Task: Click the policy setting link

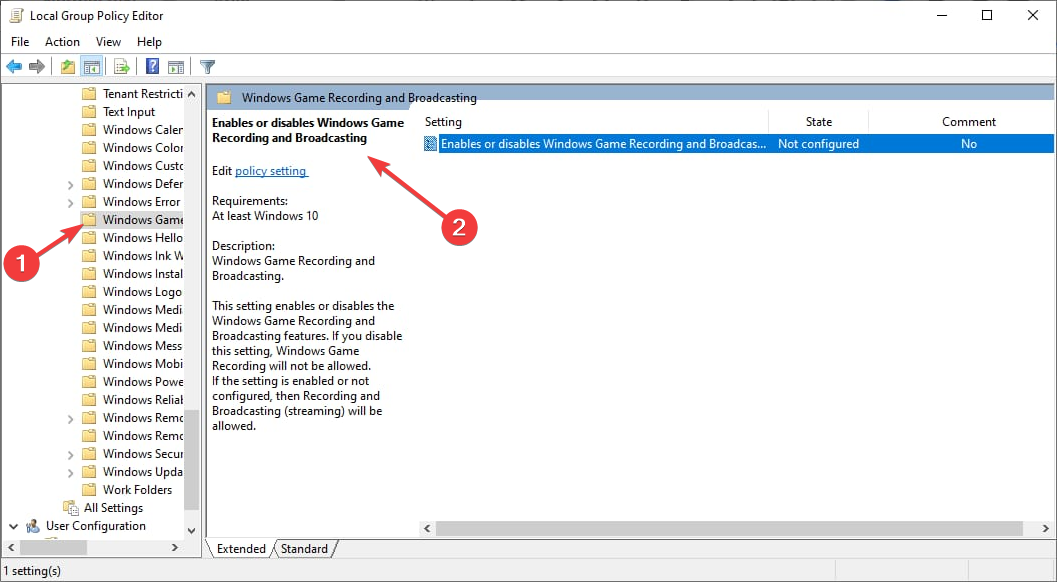Action: click(271, 171)
